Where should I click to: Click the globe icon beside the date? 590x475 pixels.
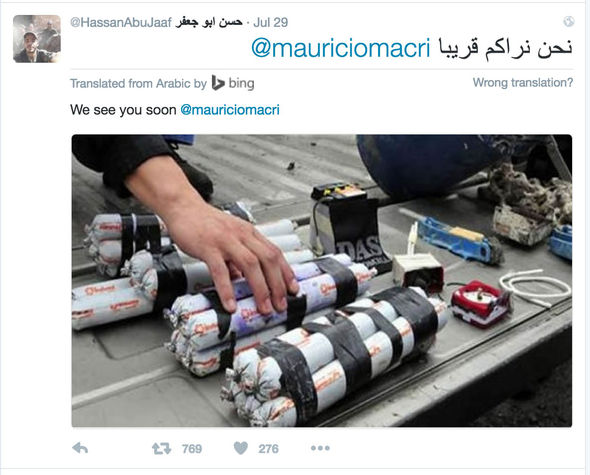(569, 21)
